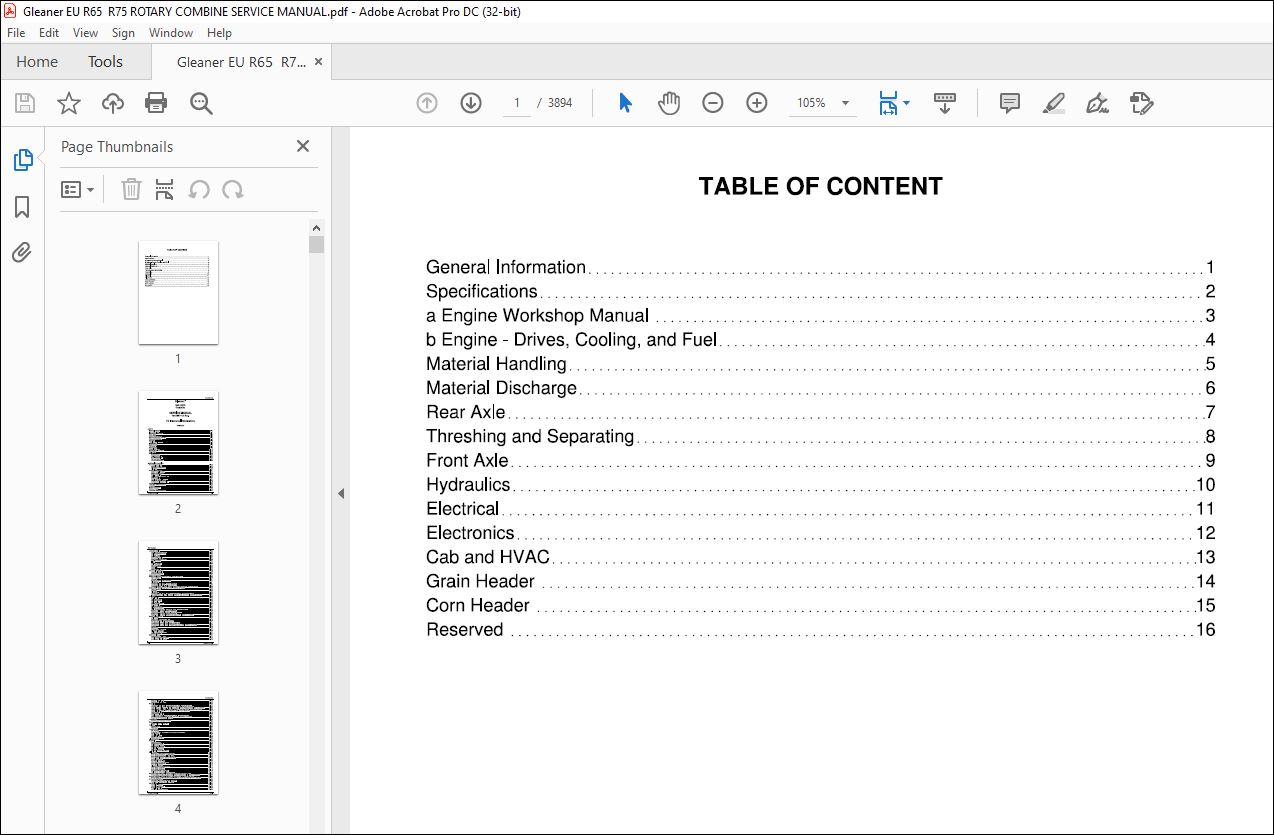The width and height of the screenshot is (1274, 835).
Task: Upload file to cloud icon
Action: pyautogui.click(x=113, y=103)
